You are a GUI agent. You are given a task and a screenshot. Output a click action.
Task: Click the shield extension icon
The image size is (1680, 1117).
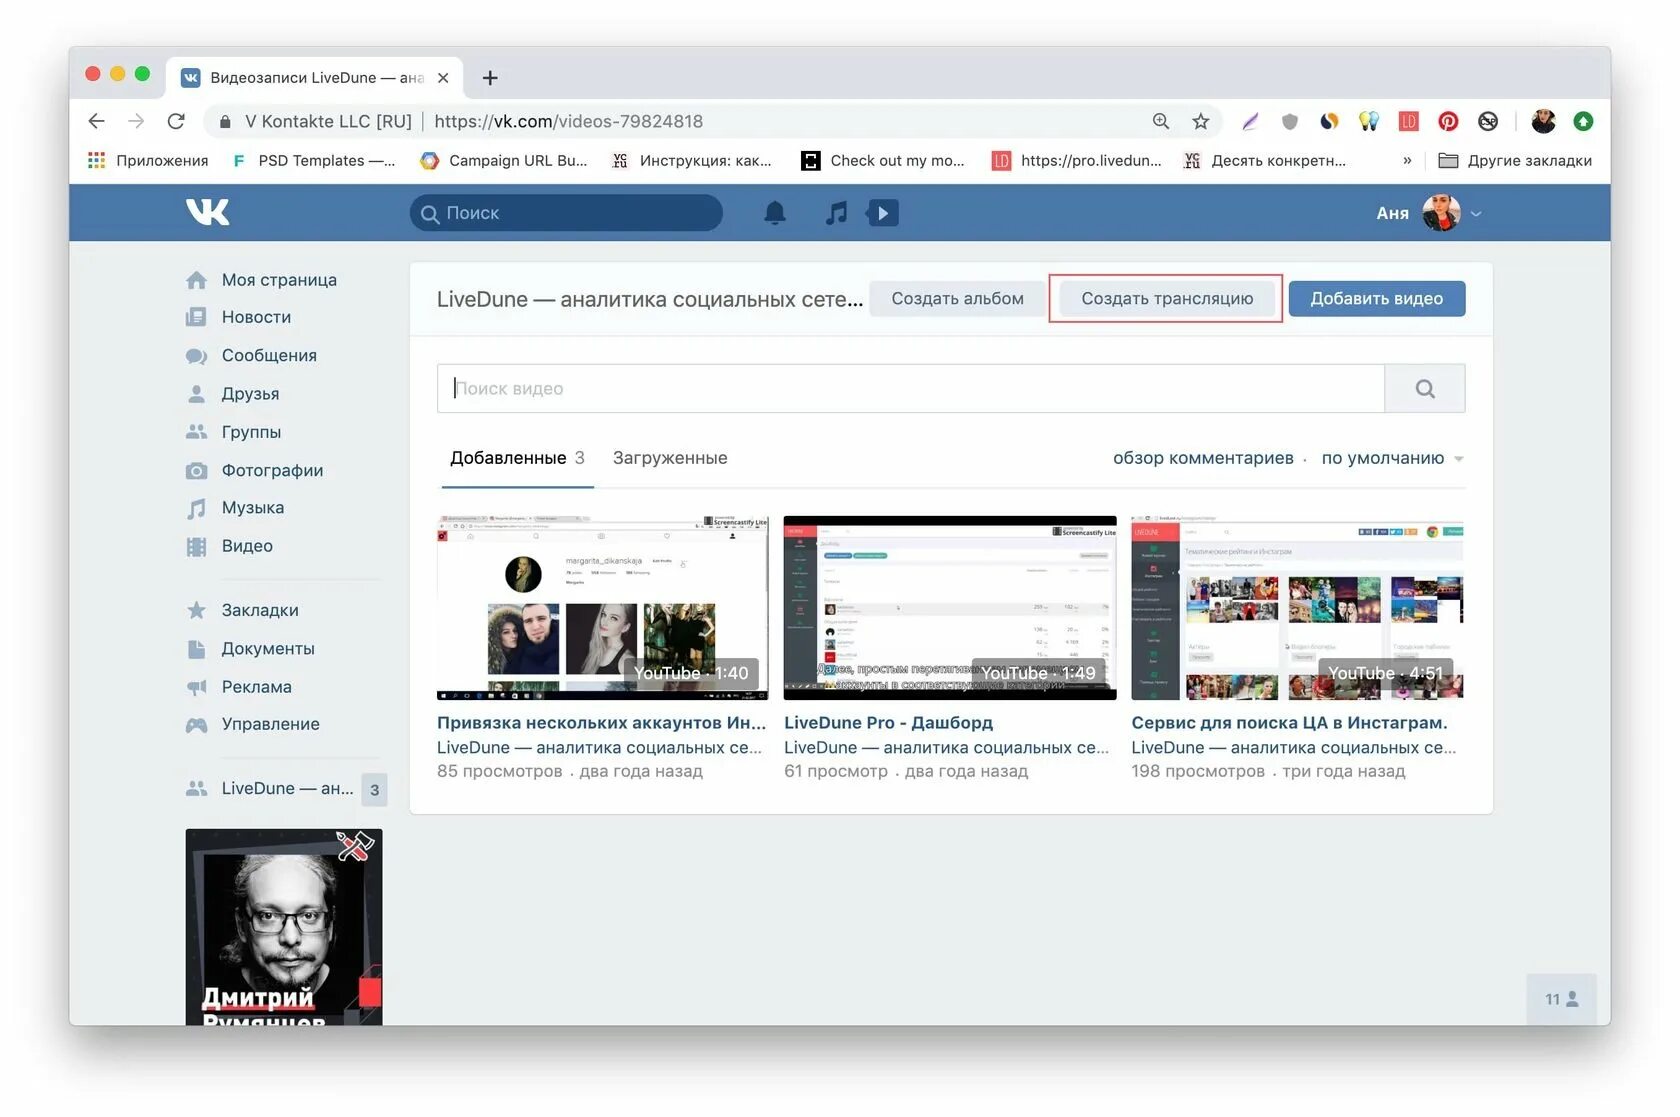[x=1290, y=121]
